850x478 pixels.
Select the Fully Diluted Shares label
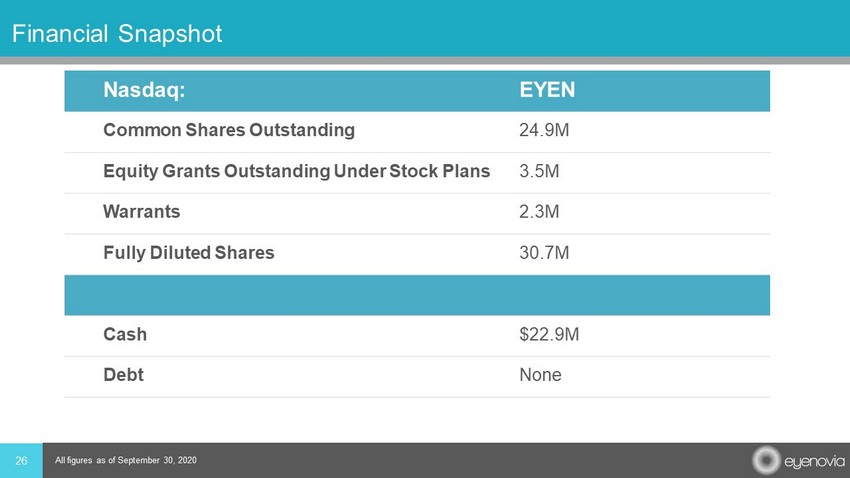(188, 253)
